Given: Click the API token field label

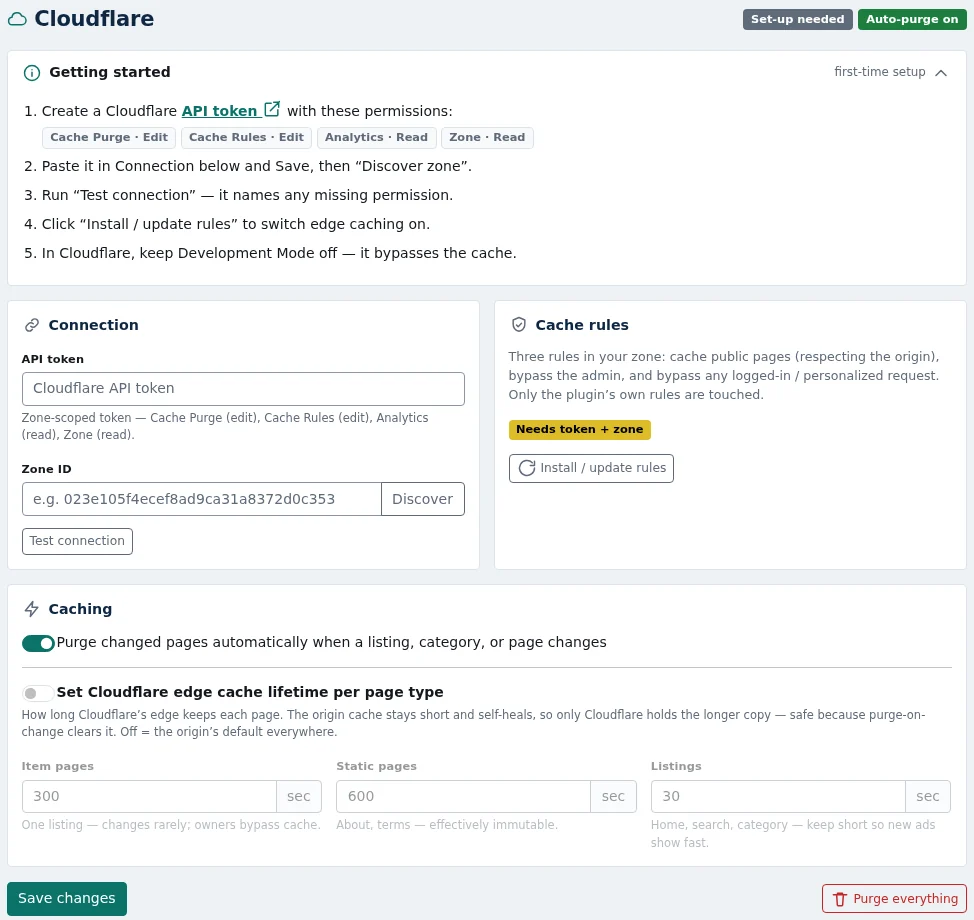Looking at the screenshot, I should [53, 359].
